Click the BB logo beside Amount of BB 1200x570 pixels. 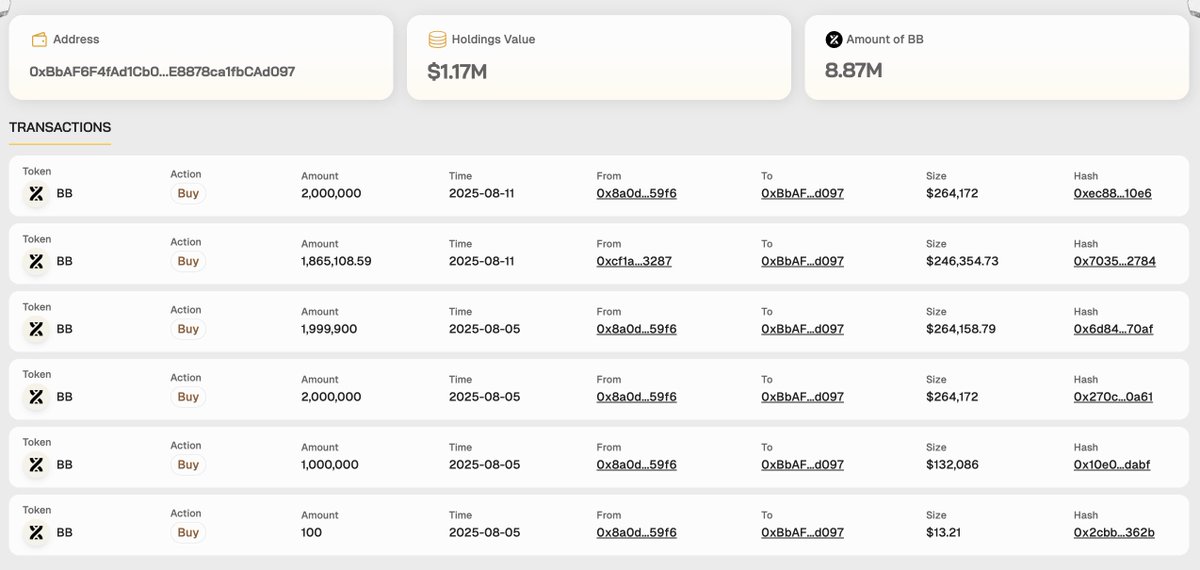[834, 40]
